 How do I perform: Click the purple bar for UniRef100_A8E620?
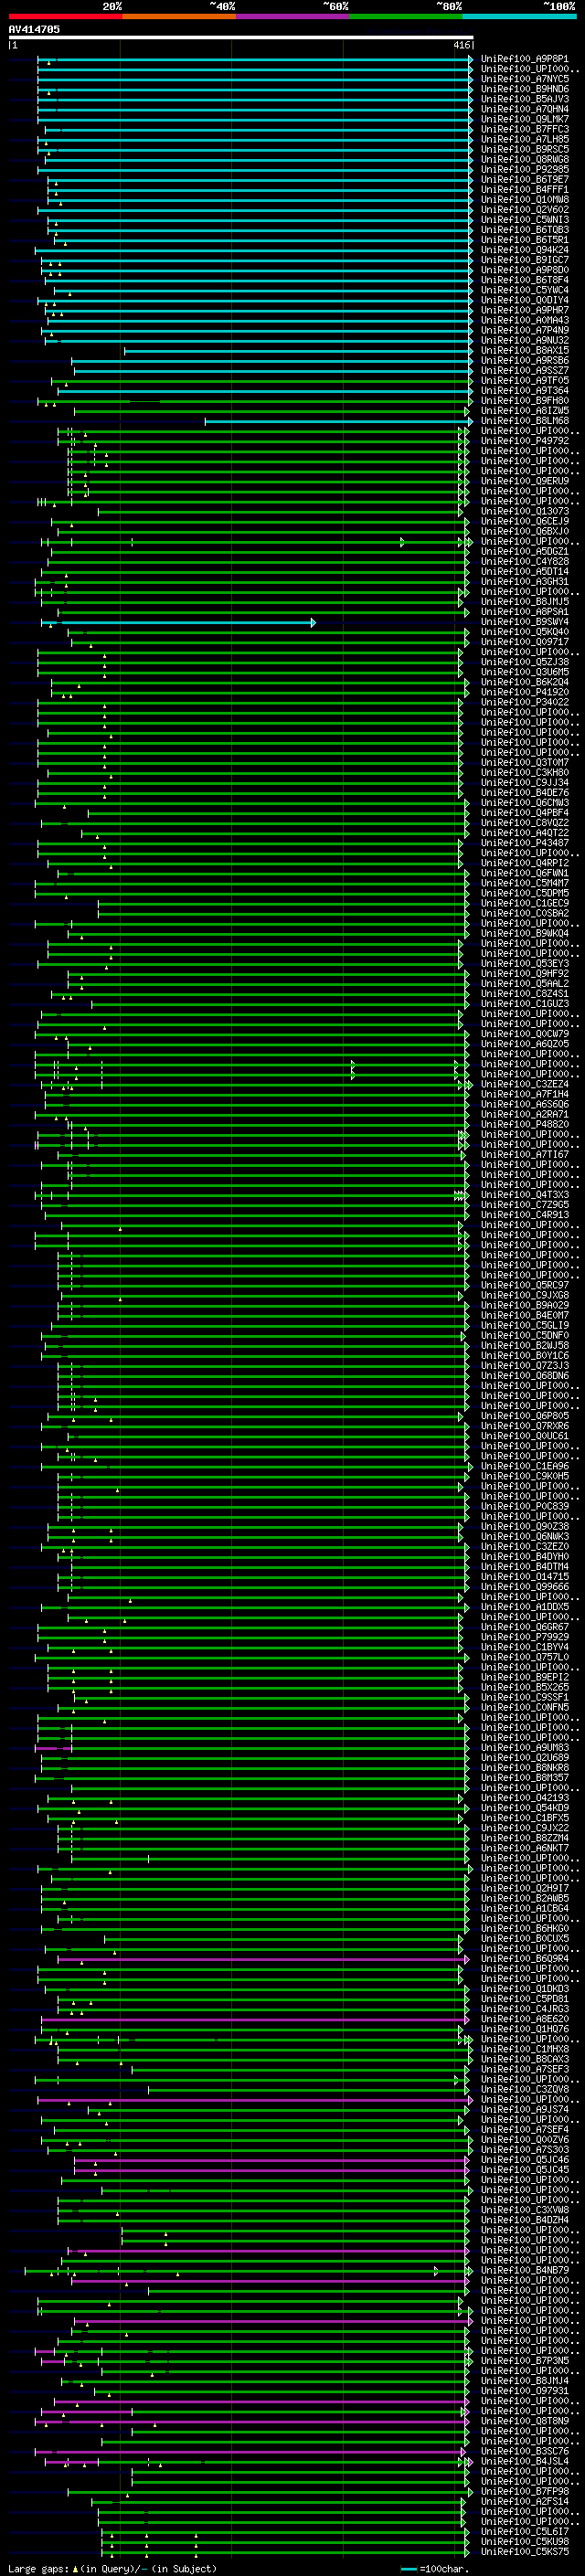pos(255,2019)
